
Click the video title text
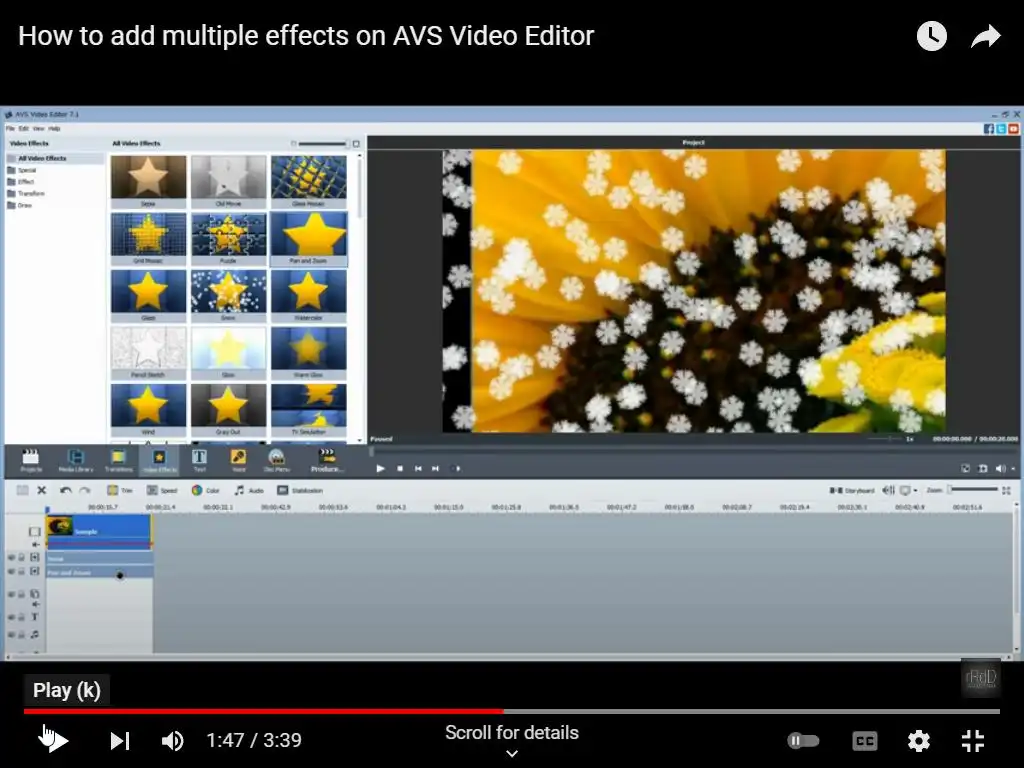pos(306,36)
